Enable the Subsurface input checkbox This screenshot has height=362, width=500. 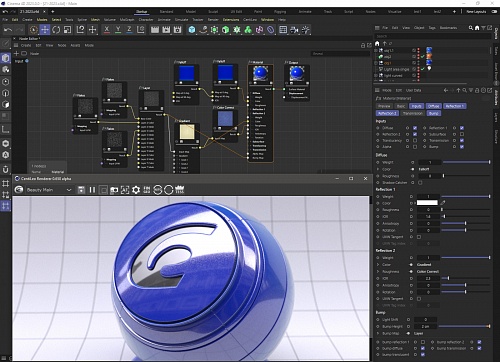point(462,134)
